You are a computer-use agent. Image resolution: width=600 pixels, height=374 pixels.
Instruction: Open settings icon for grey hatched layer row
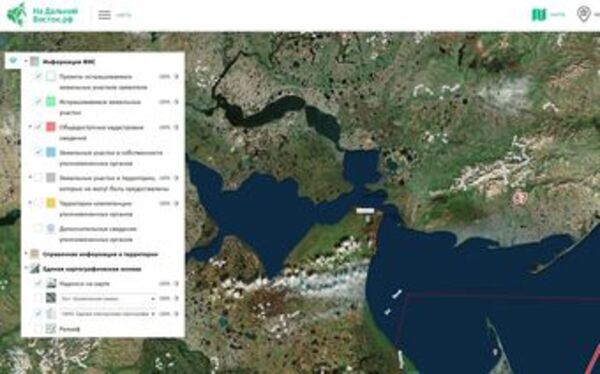pyautogui.click(x=176, y=178)
